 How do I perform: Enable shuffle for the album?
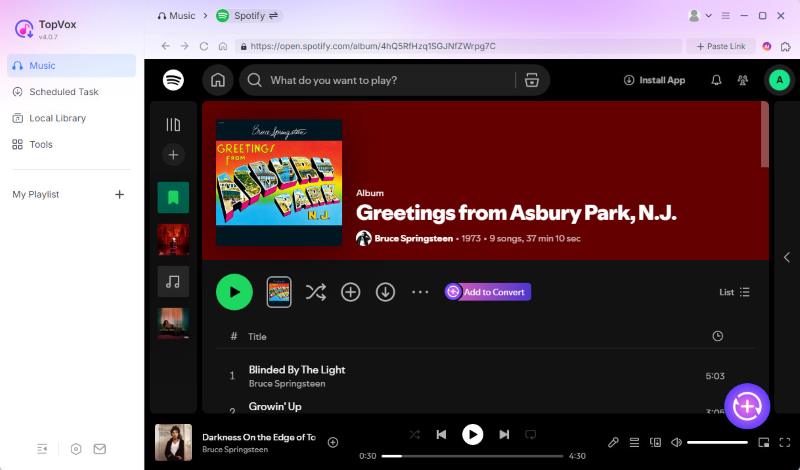pos(316,292)
